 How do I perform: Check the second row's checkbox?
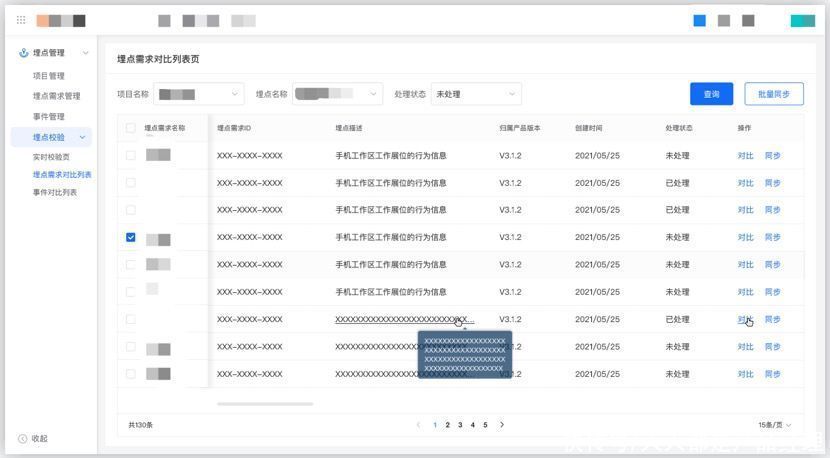tap(130, 183)
